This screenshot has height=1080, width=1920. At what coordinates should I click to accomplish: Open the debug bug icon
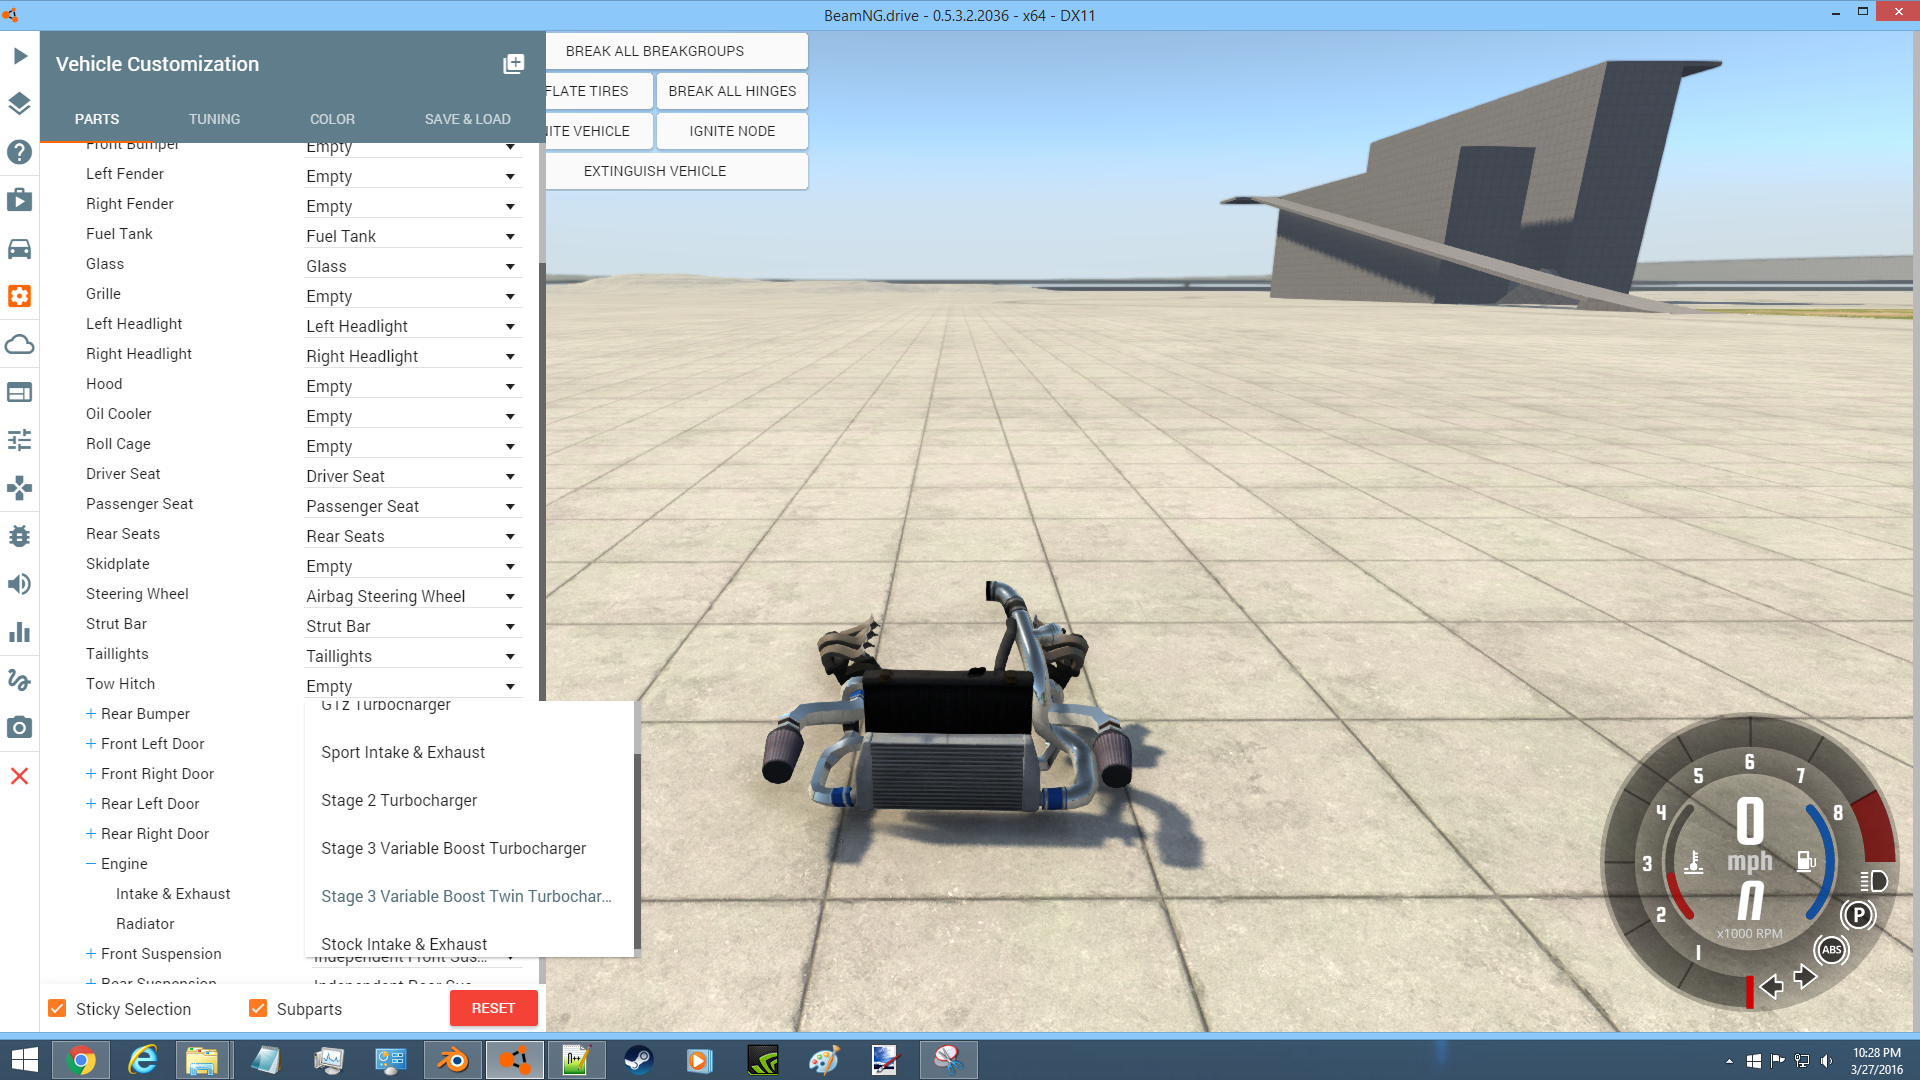pyautogui.click(x=20, y=536)
